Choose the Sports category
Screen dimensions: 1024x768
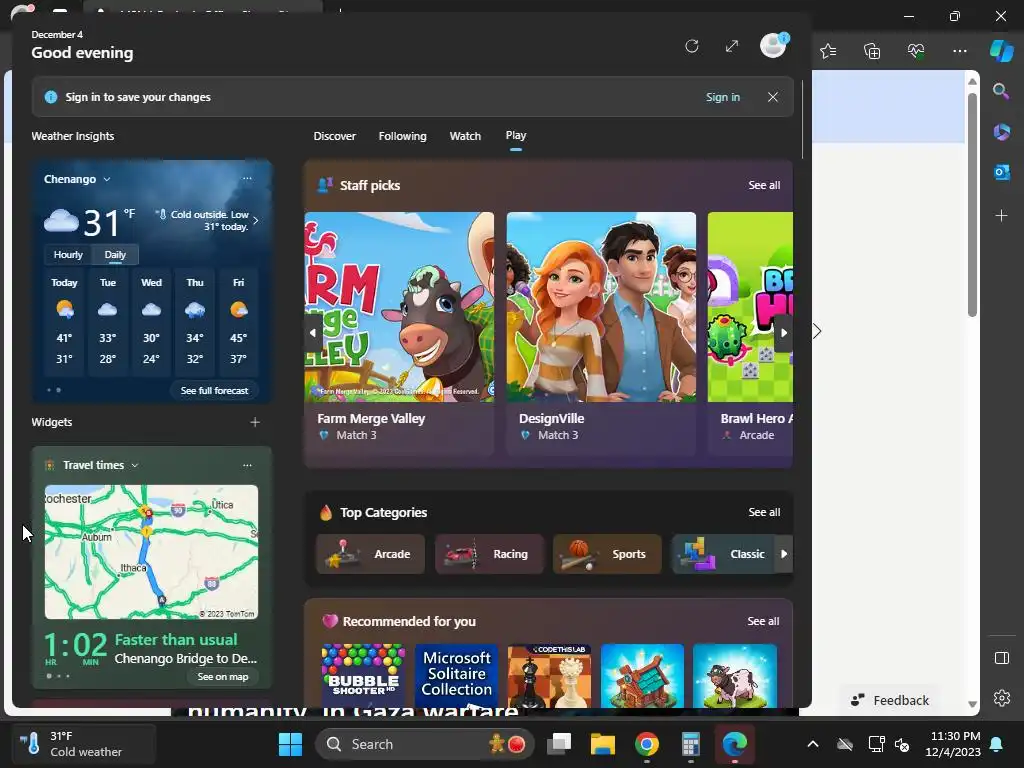607,554
